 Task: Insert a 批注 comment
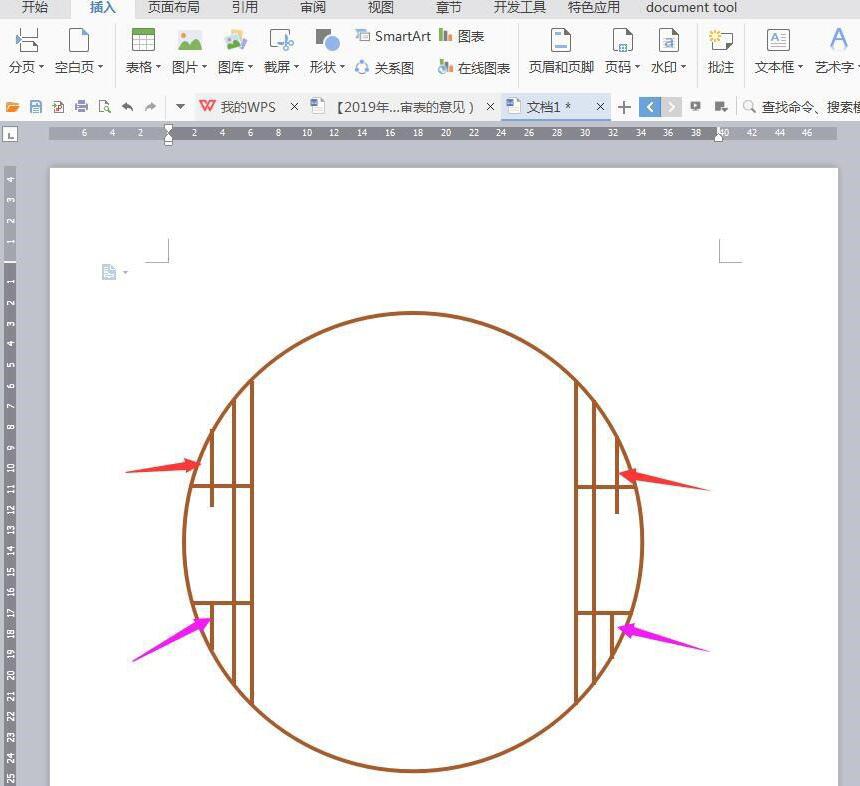(x=721, y=51)
